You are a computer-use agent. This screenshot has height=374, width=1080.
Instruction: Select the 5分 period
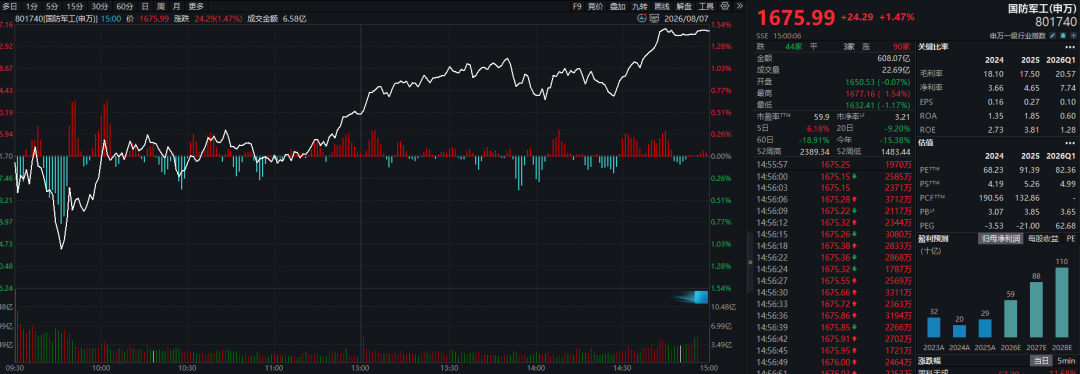pos(52,6)
